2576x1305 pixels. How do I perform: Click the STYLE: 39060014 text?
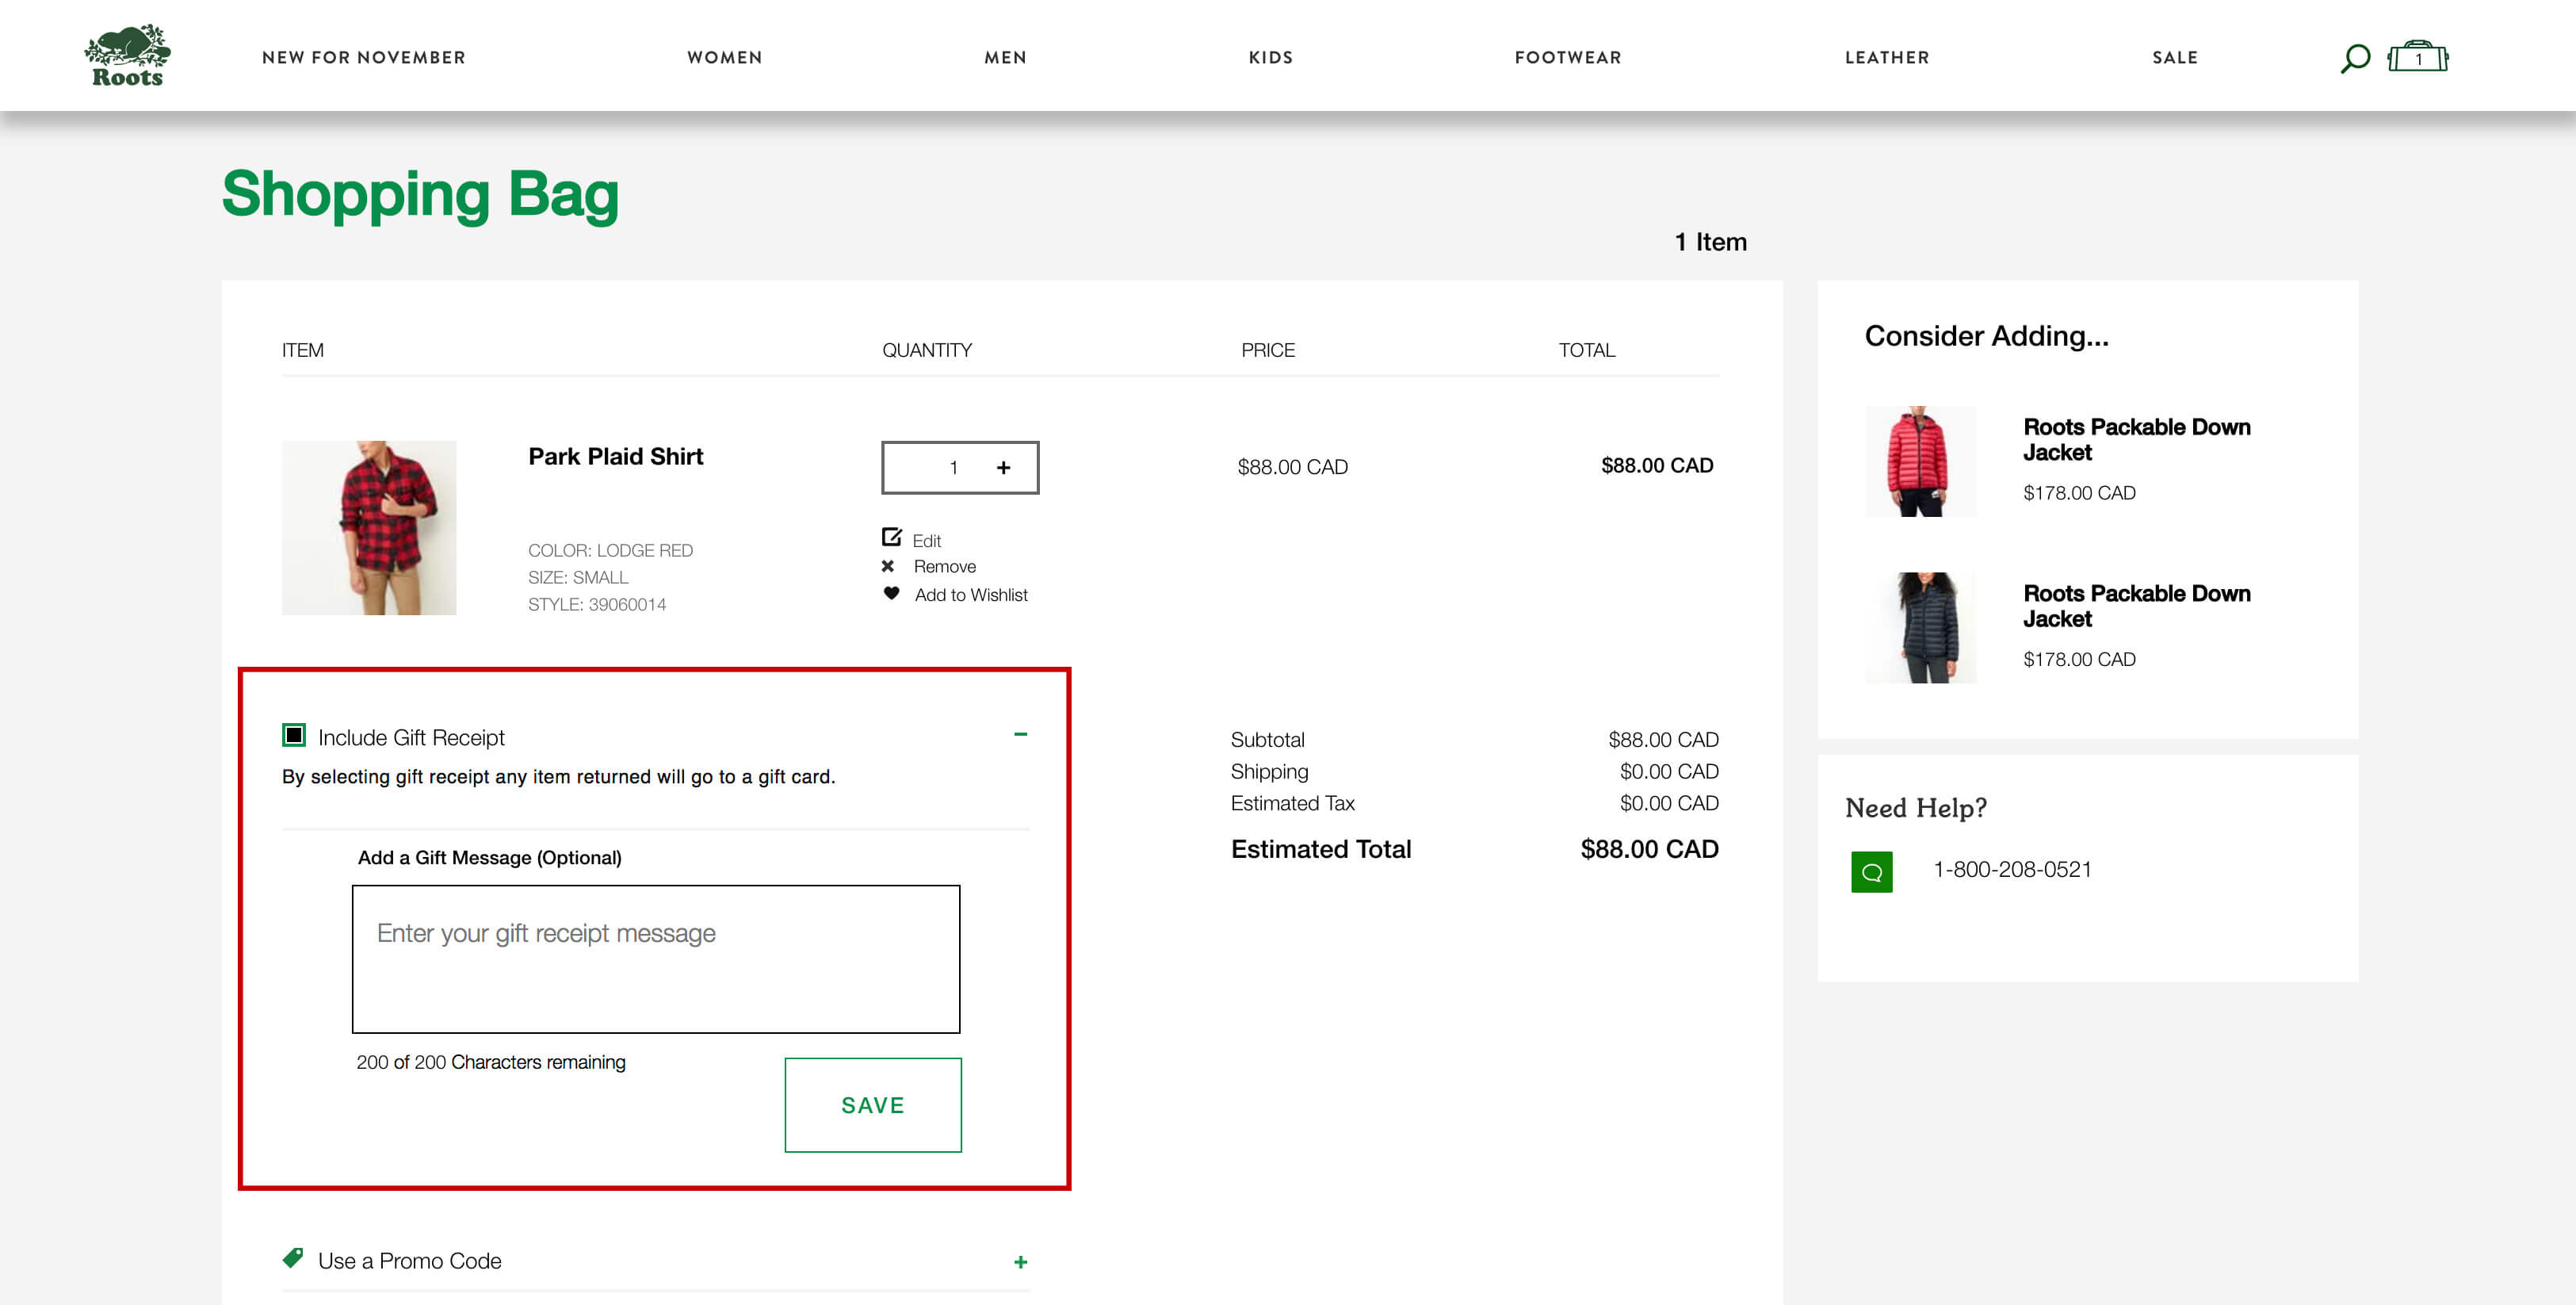(597, 604)
